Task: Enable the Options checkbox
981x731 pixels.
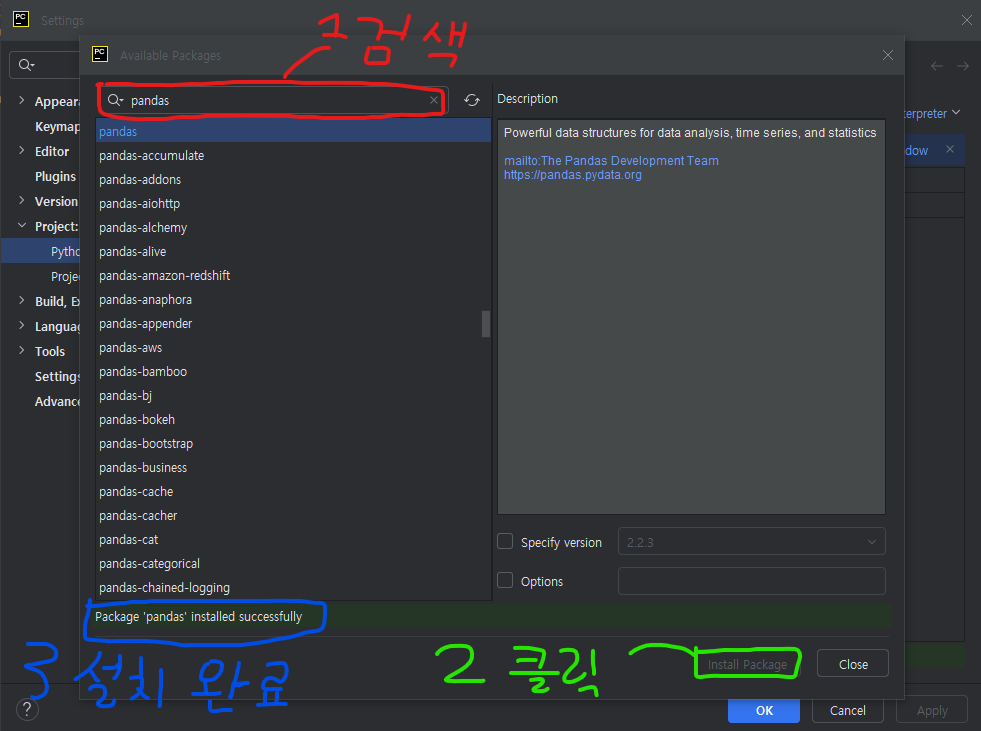Action: (505, 580)
